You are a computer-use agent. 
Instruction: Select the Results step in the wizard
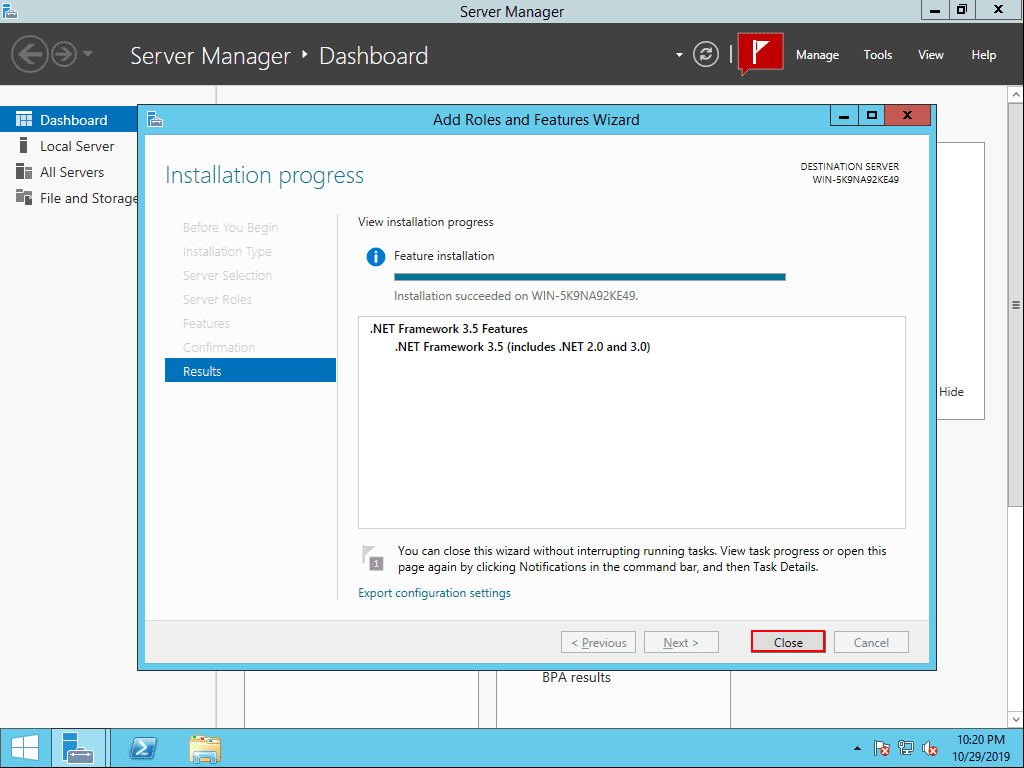(250, 370)
